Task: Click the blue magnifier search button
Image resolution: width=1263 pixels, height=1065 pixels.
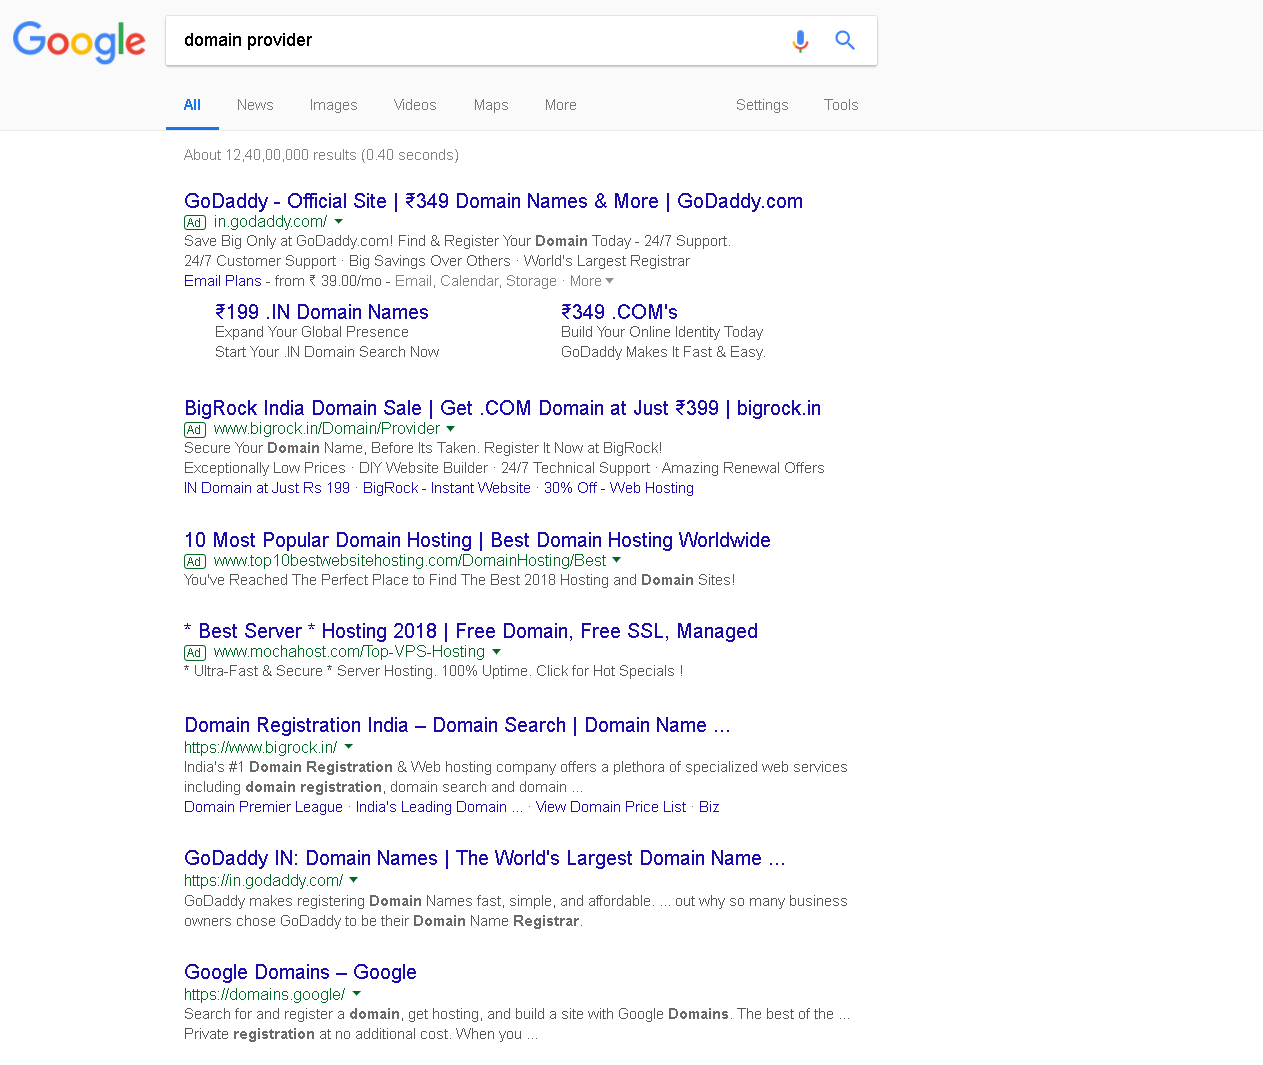Action: pos(845,40)
